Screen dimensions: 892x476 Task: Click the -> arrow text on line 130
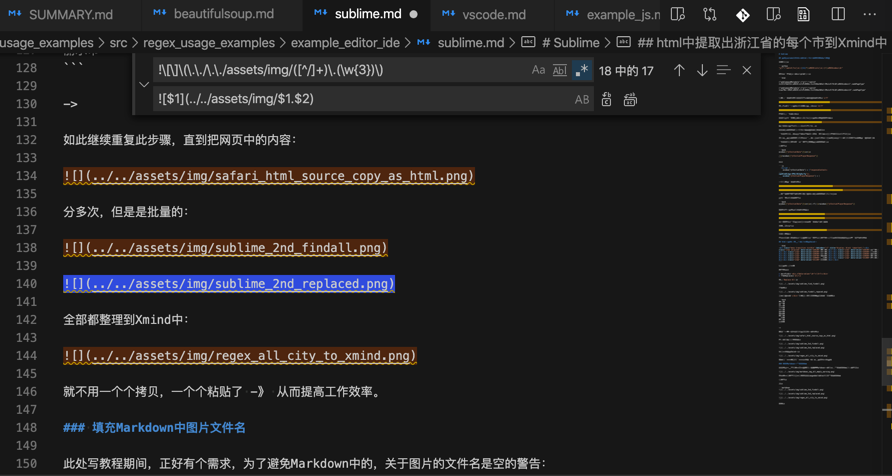pos(70,104)
